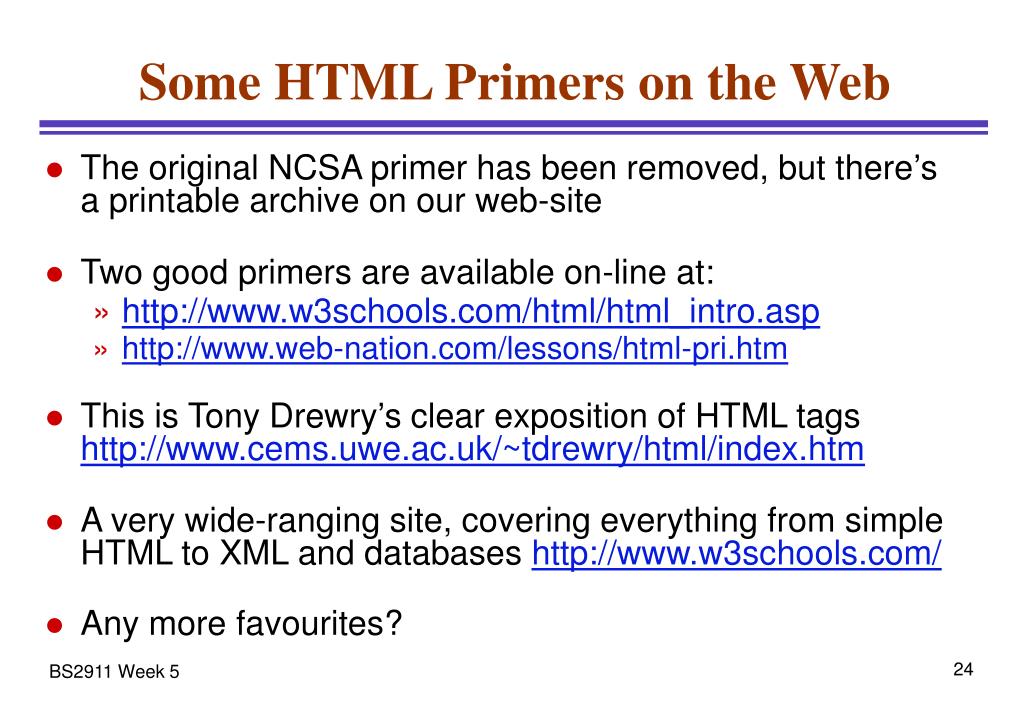Click the red bullet beside 'A very wide-ranging site'
The image size is (1023, 708).
point(55,522)
